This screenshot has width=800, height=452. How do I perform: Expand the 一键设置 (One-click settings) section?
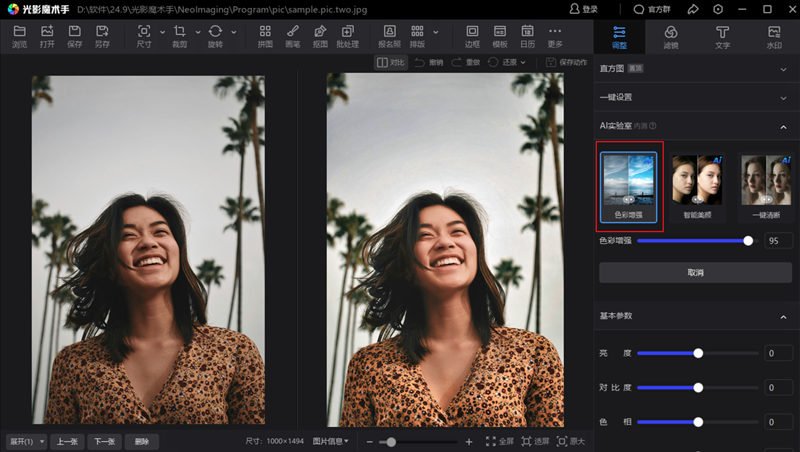[784, 97]
